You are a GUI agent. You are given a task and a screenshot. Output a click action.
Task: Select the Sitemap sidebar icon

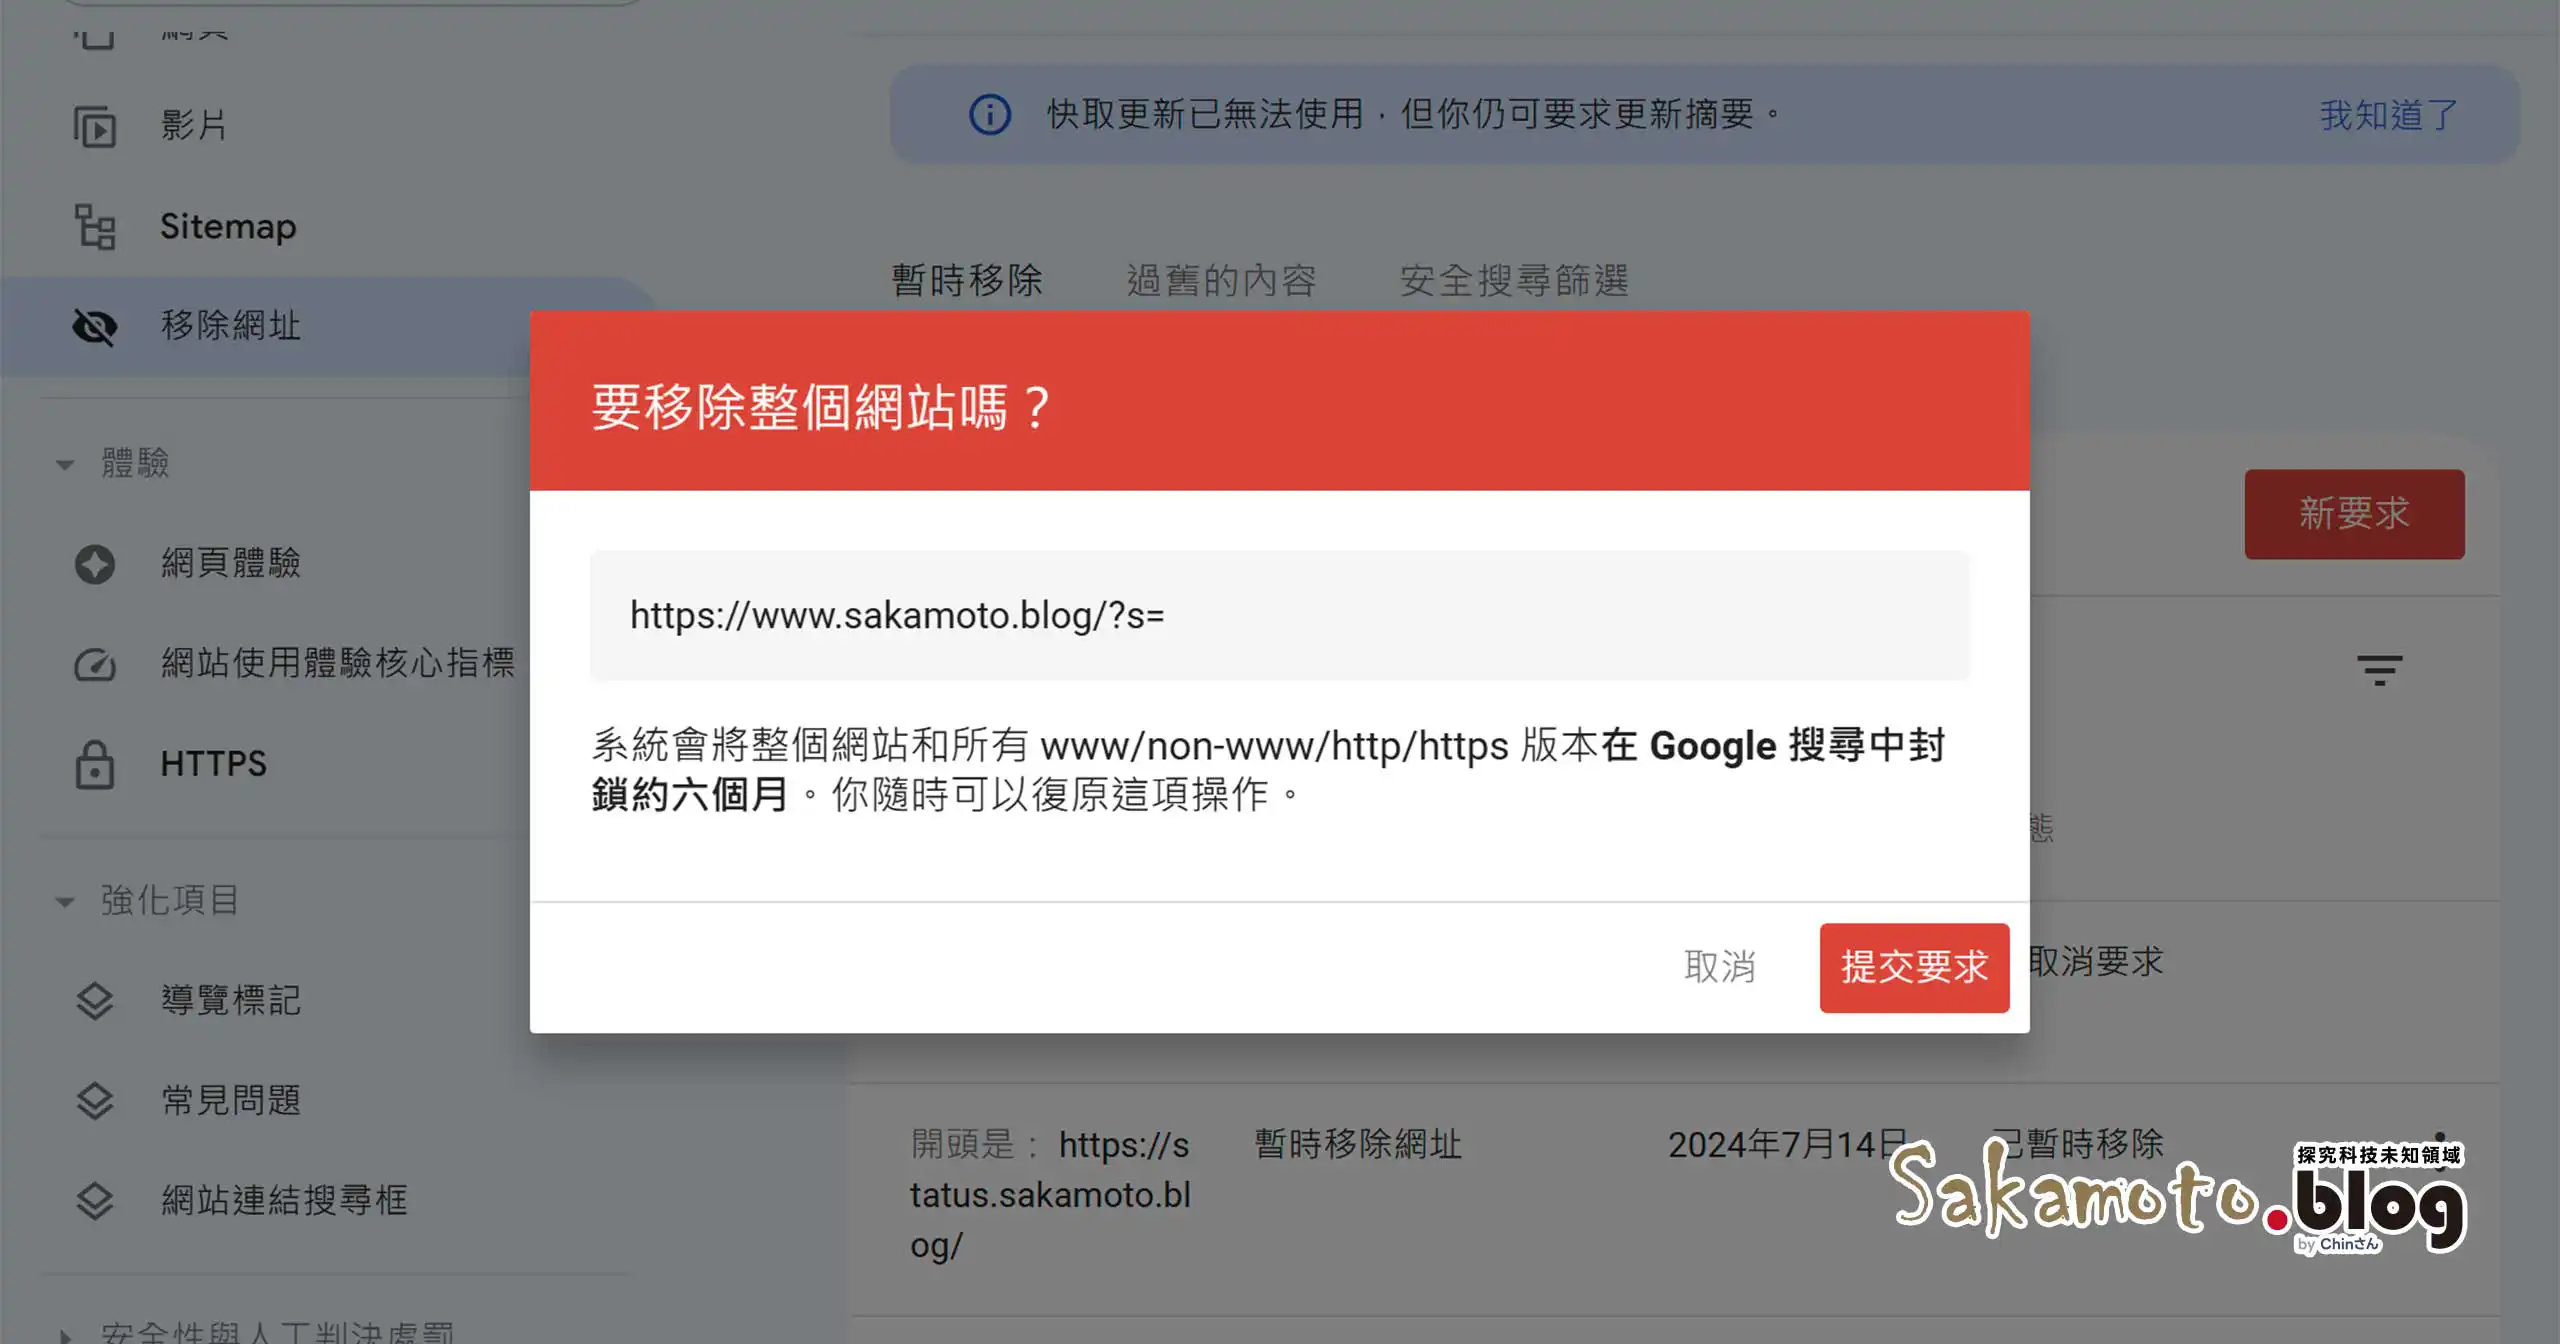[96, 227]
